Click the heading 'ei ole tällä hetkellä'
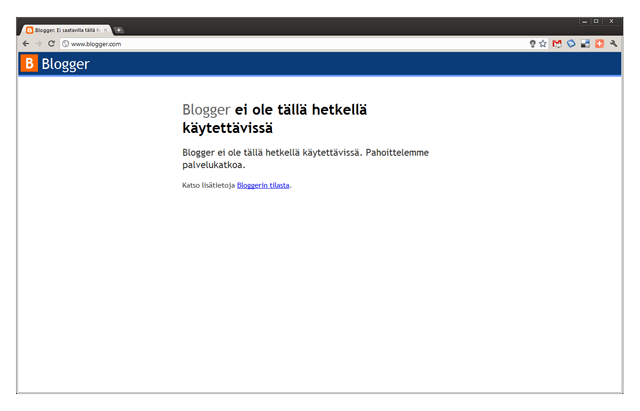Viewport: 640px width, 411px height. [301, 110]
